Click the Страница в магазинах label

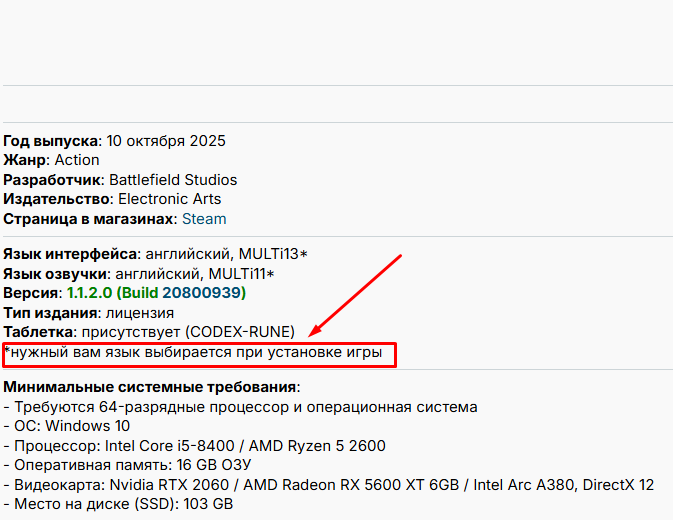(88, 218)
